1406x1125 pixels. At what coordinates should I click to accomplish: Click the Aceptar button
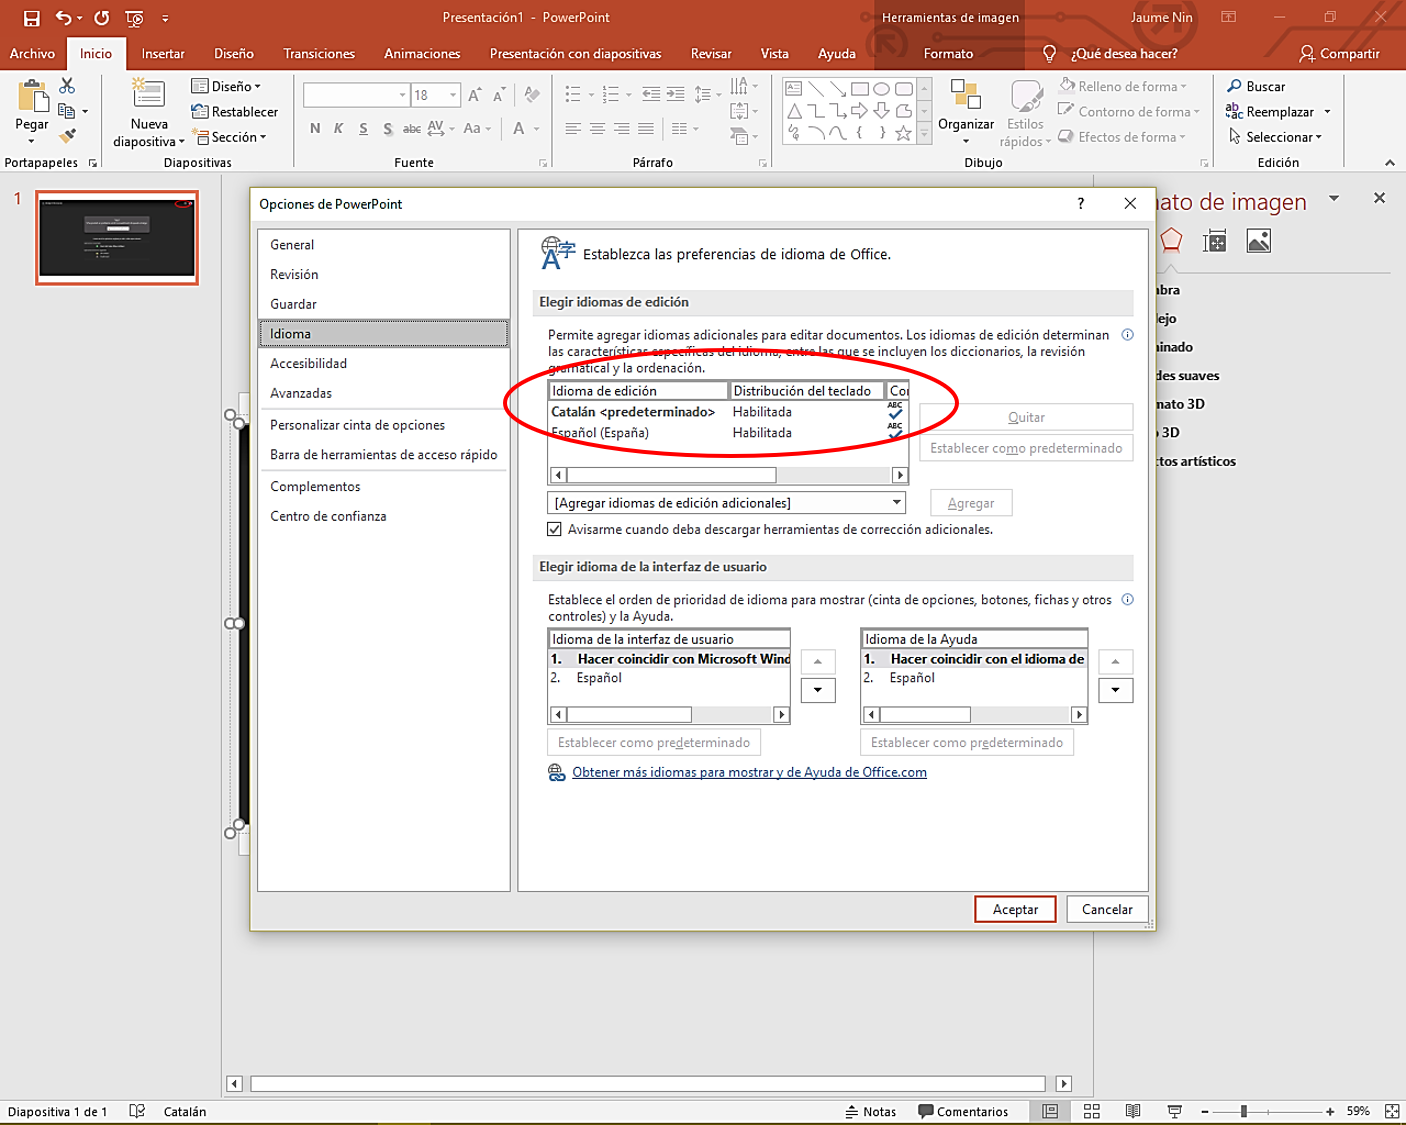pos(1015,909)
